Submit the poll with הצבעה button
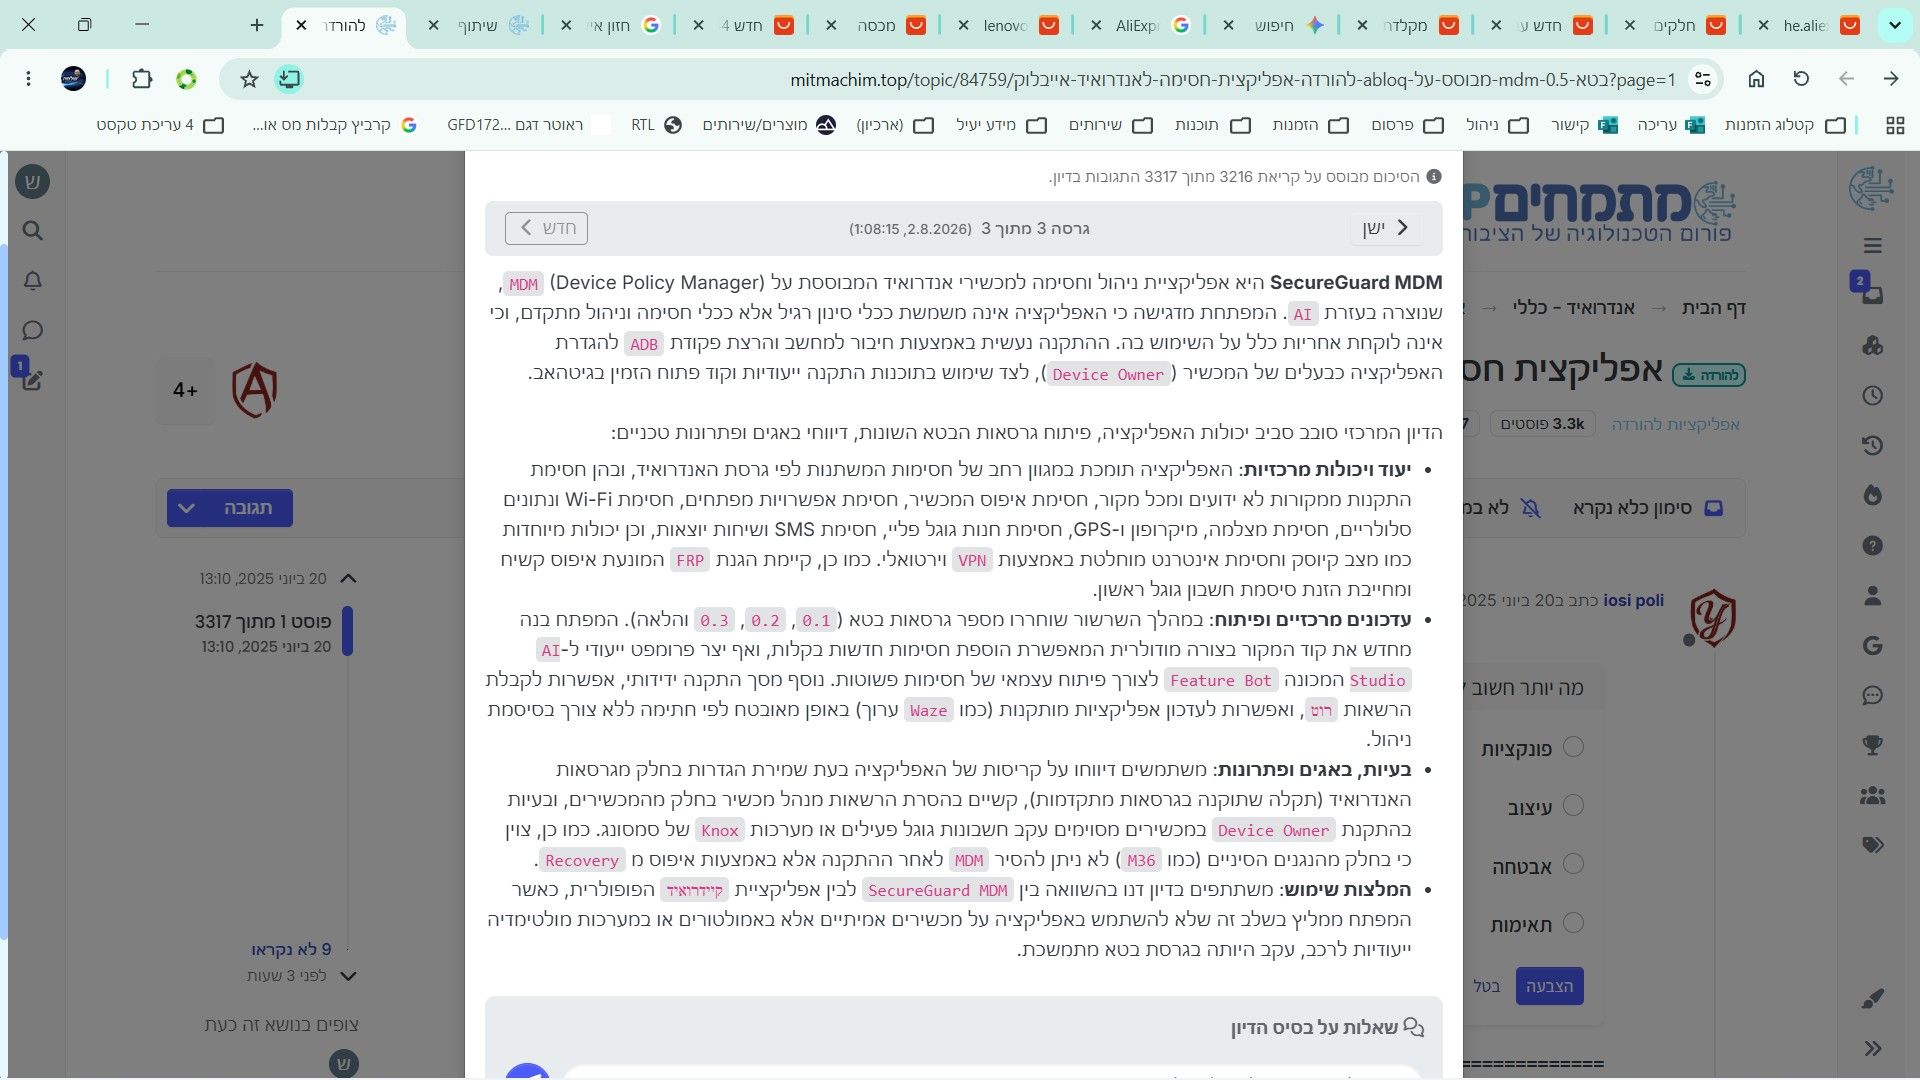 pos(1549,986)
